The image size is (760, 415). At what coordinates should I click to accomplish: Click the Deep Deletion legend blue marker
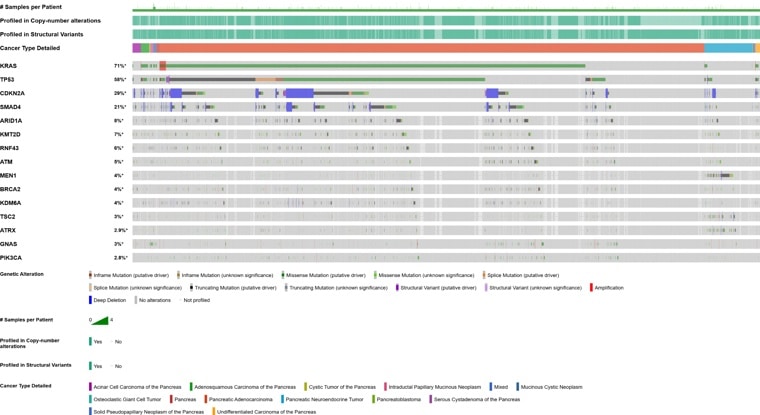coord(90,300)
